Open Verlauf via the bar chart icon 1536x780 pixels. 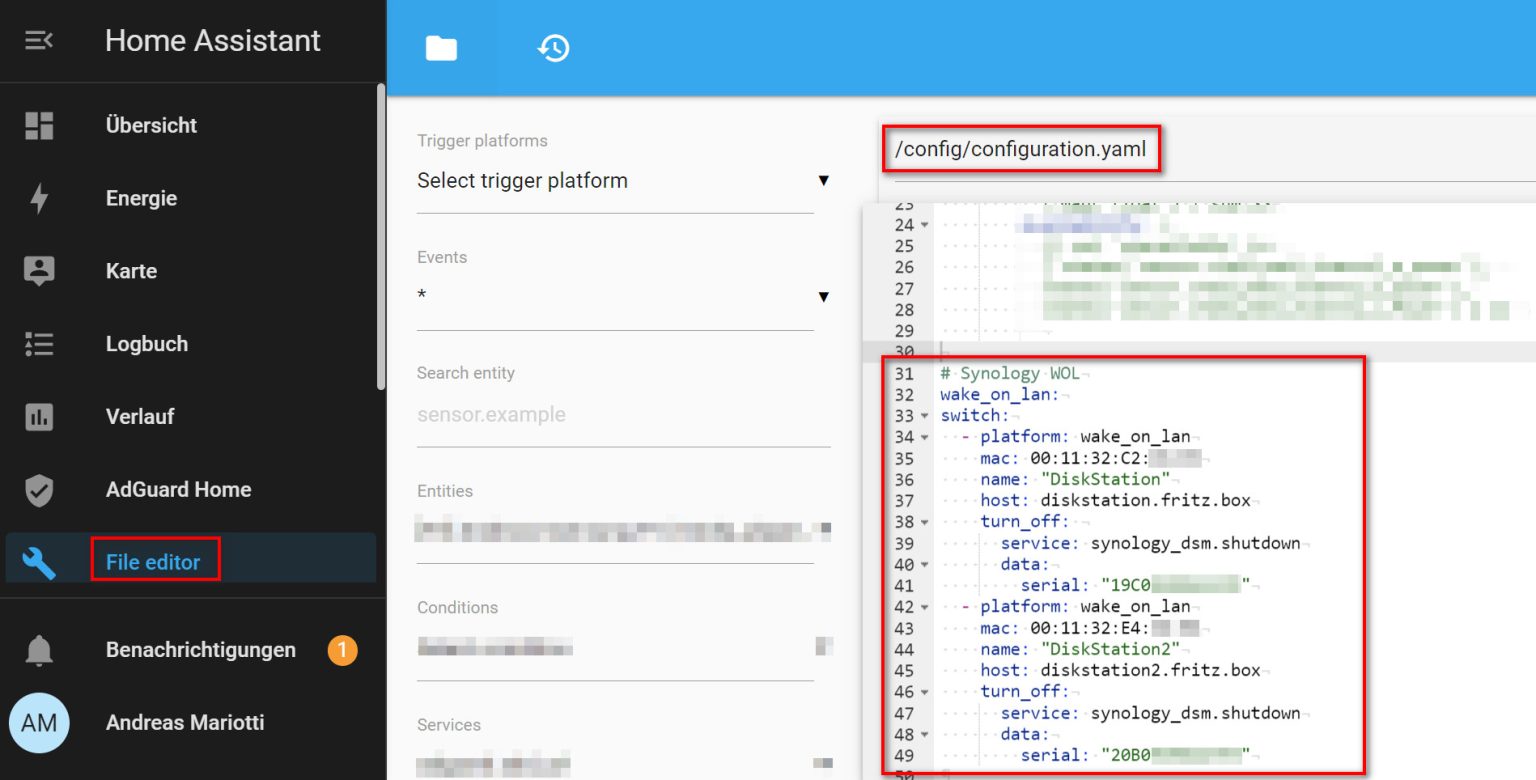coord(40,416)
